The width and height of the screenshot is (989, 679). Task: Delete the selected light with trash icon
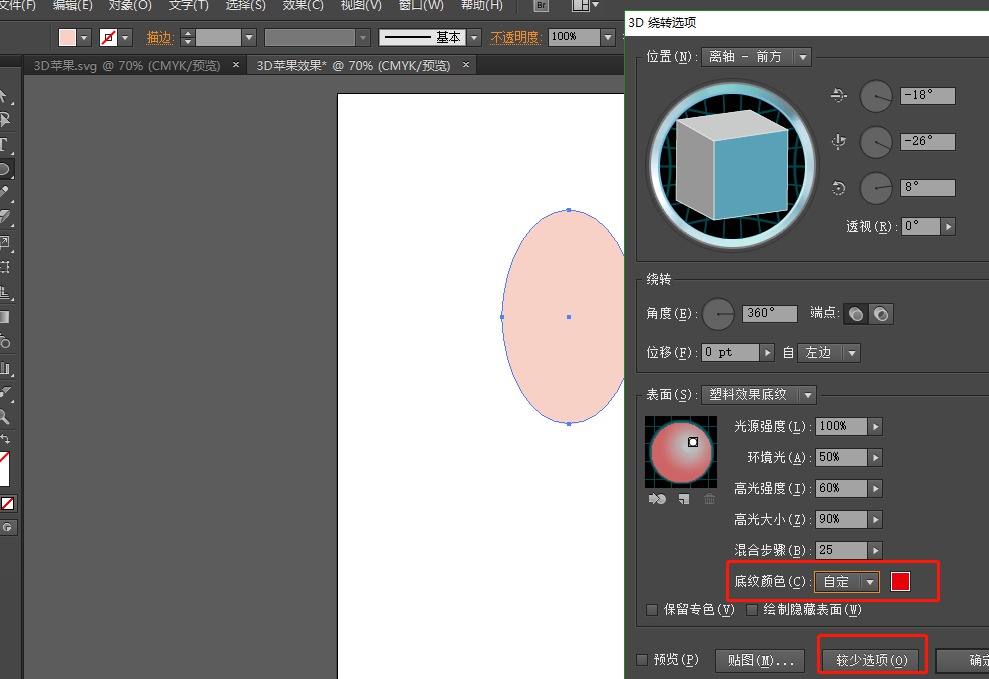tap(710, 498)
